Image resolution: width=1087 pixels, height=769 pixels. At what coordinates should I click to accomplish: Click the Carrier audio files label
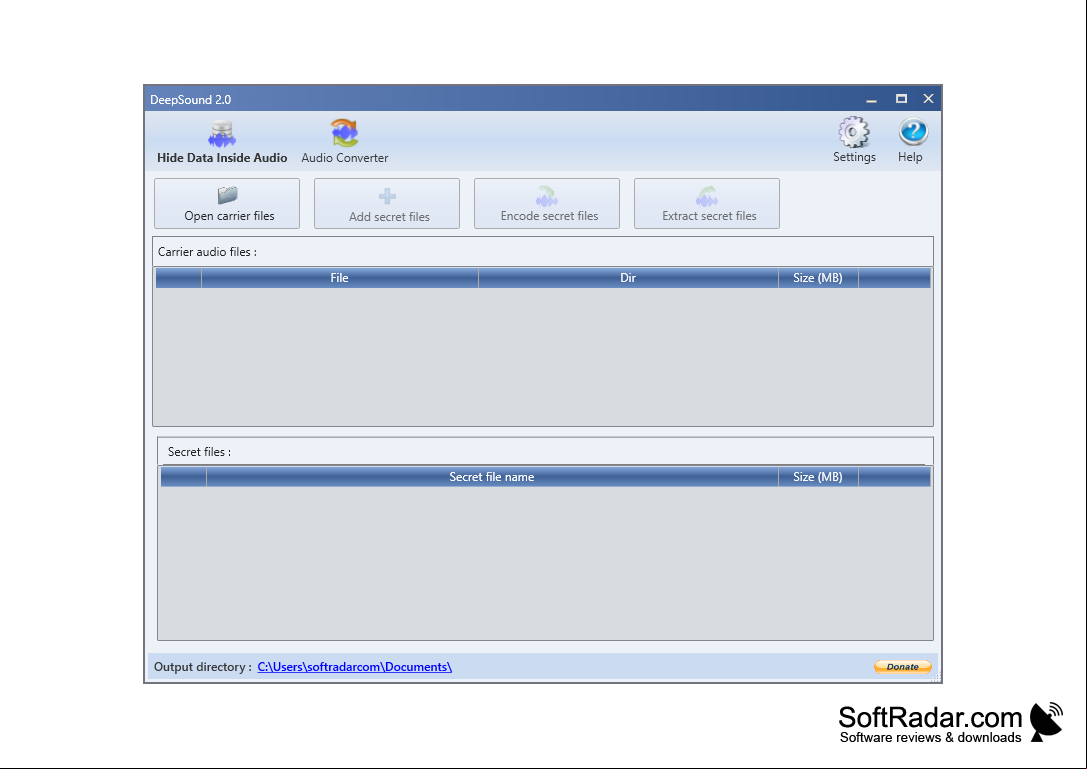[207, 252]
